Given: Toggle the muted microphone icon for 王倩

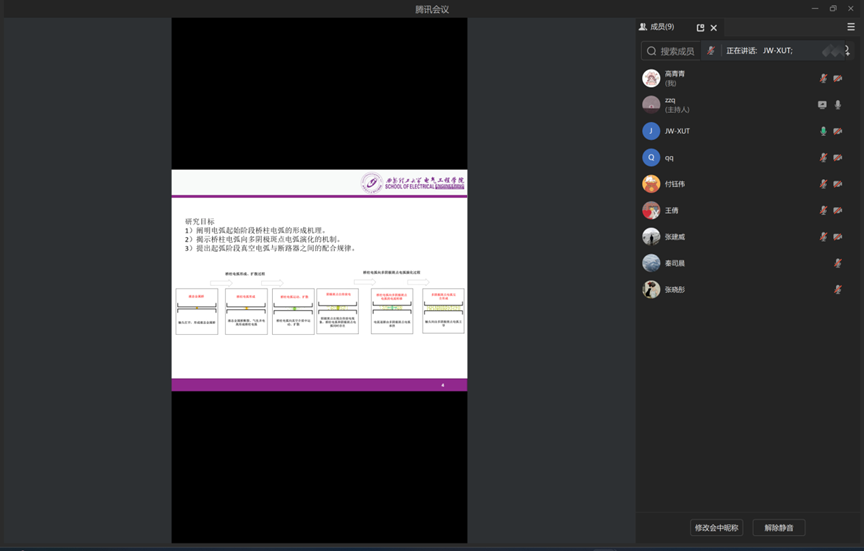Looking at the screenshot, I should 824,211.
